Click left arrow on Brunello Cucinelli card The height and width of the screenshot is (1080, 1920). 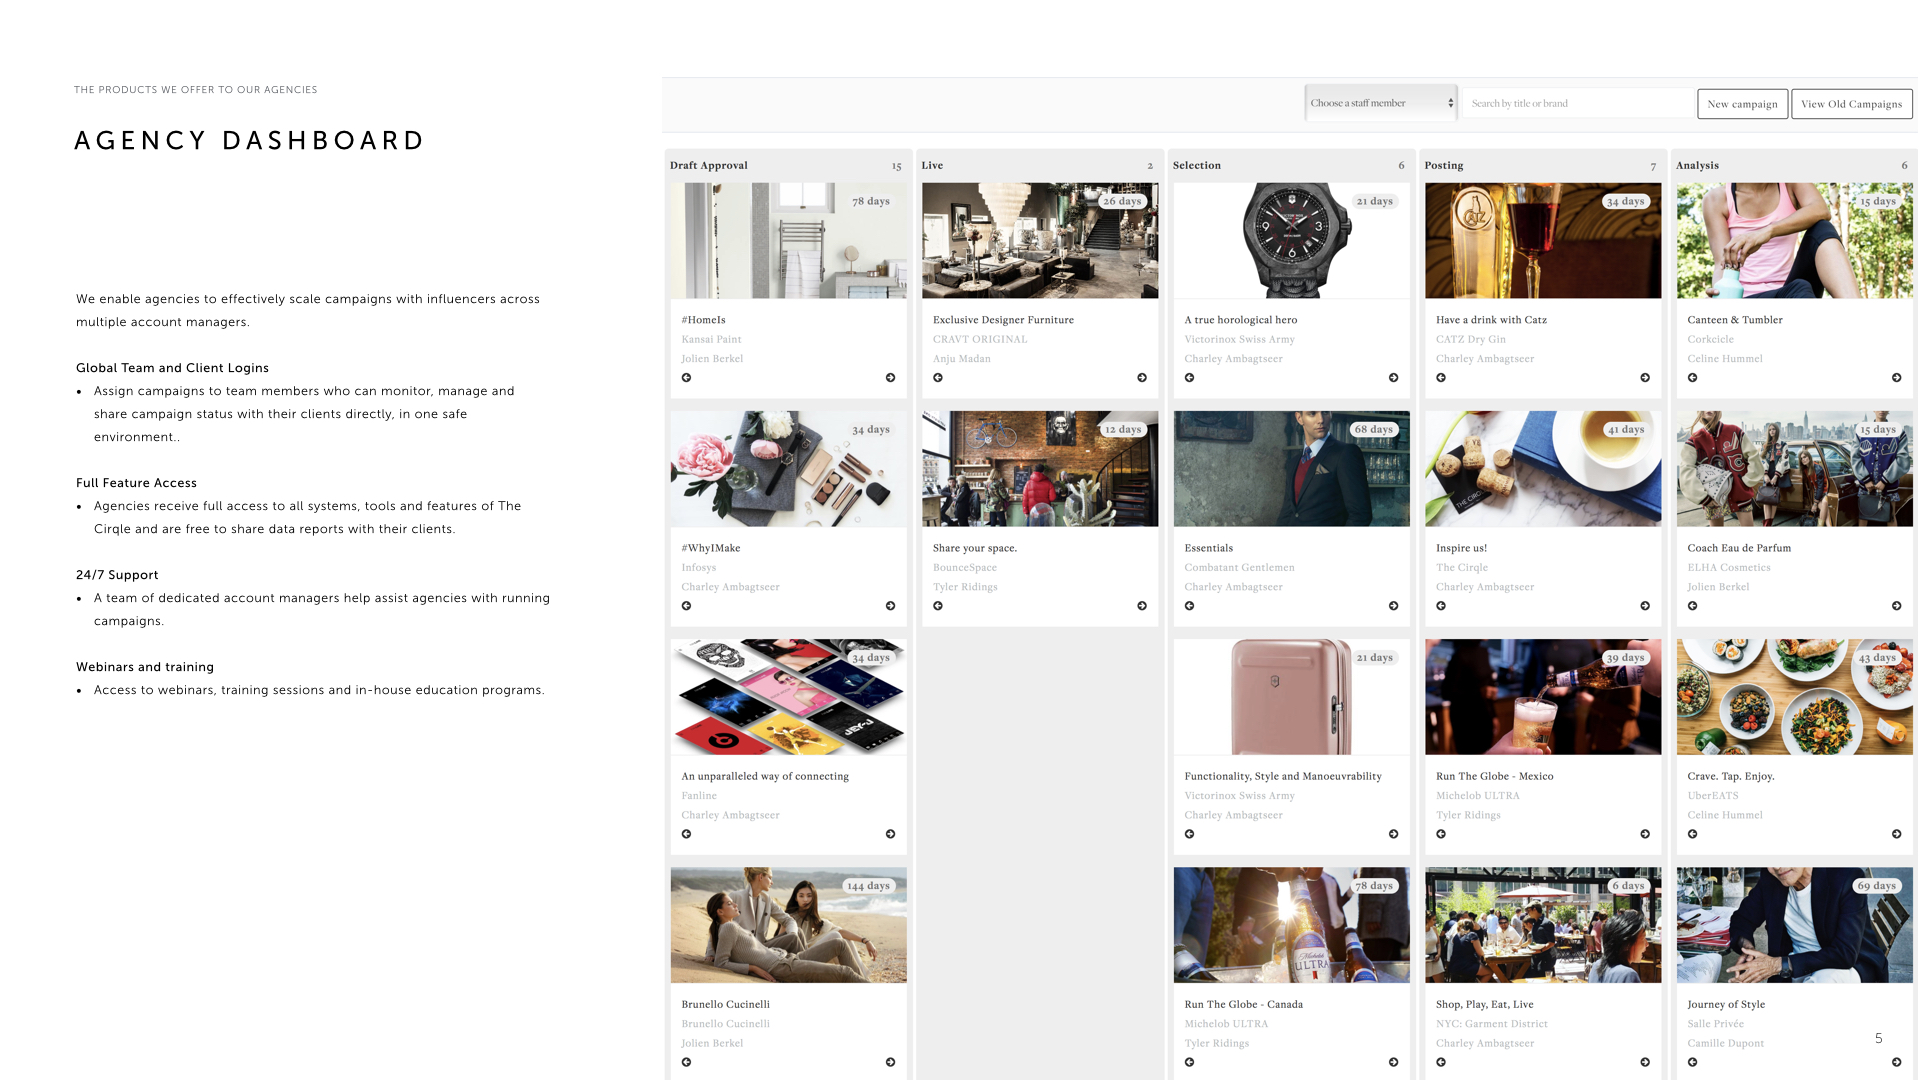tap(686, 1062)
